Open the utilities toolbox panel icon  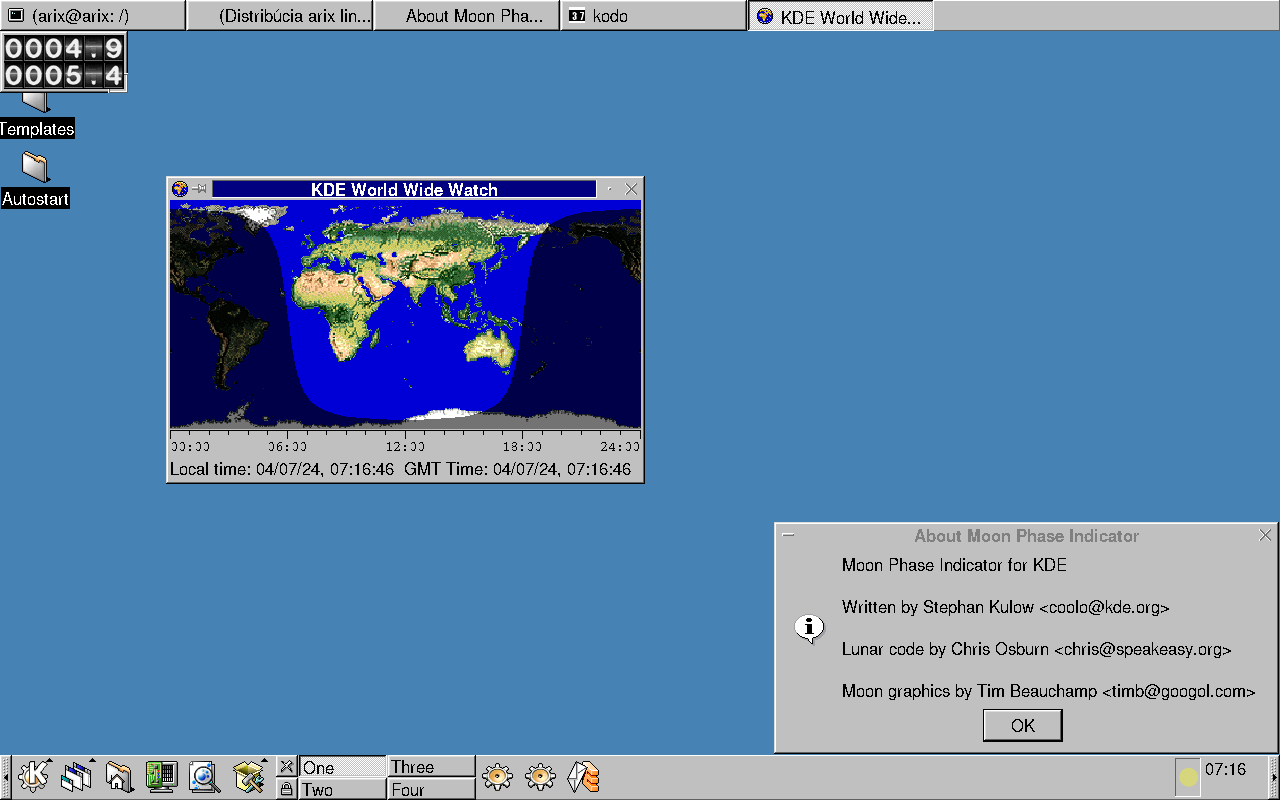point(248,777)
